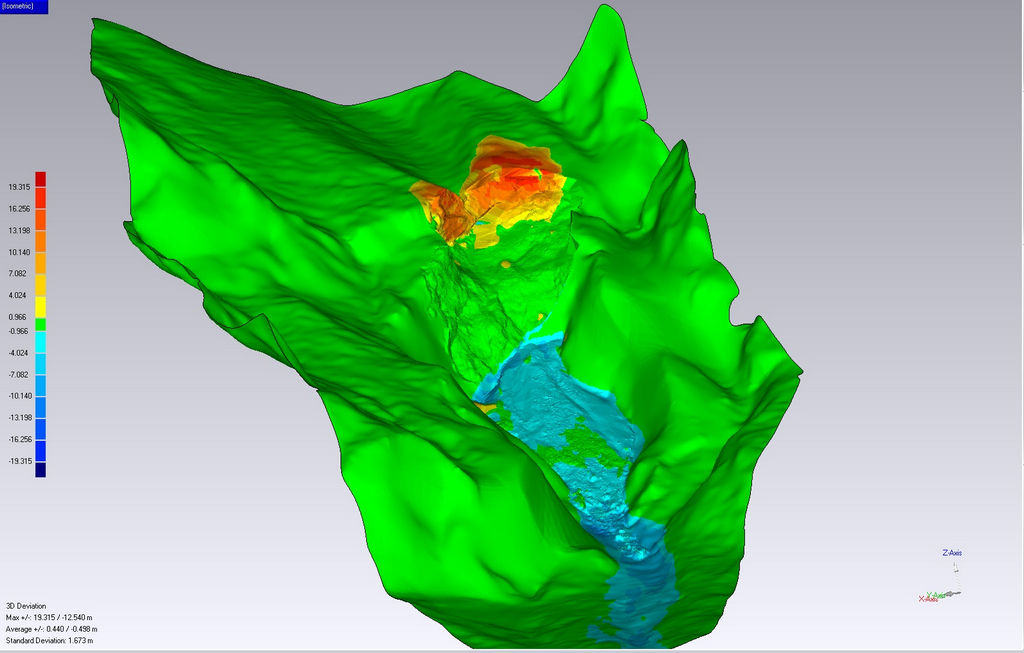Click the -7.082 legend value
This screenshot has height=653, width=1024.
19,374
